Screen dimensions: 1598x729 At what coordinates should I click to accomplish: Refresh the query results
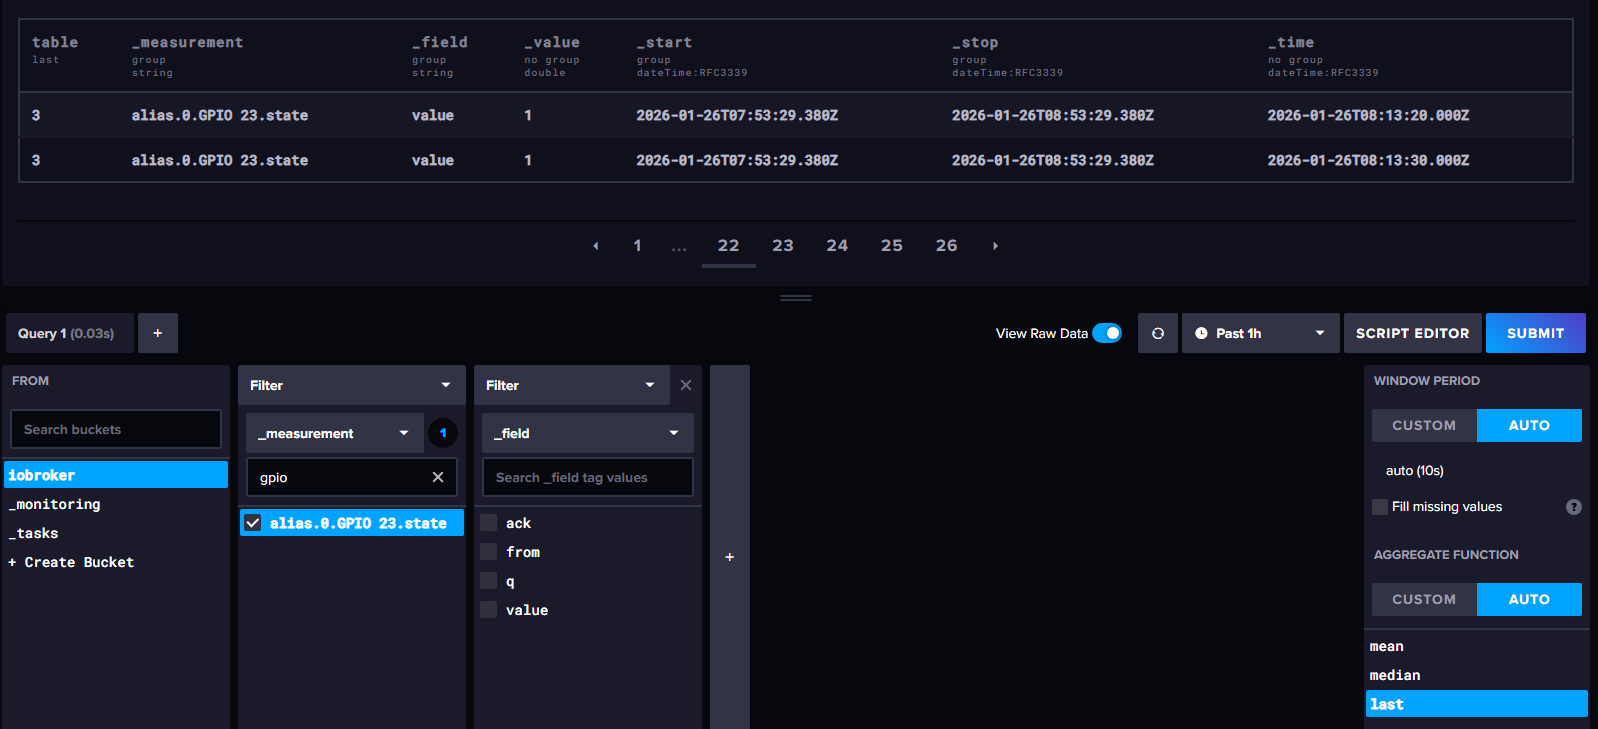[1158, 333]
